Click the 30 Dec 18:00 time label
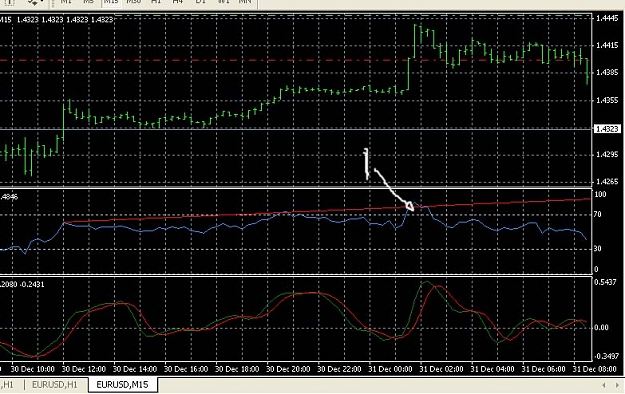Image resolution: width=625 pixels, height=394 pixels. (237, 369)
